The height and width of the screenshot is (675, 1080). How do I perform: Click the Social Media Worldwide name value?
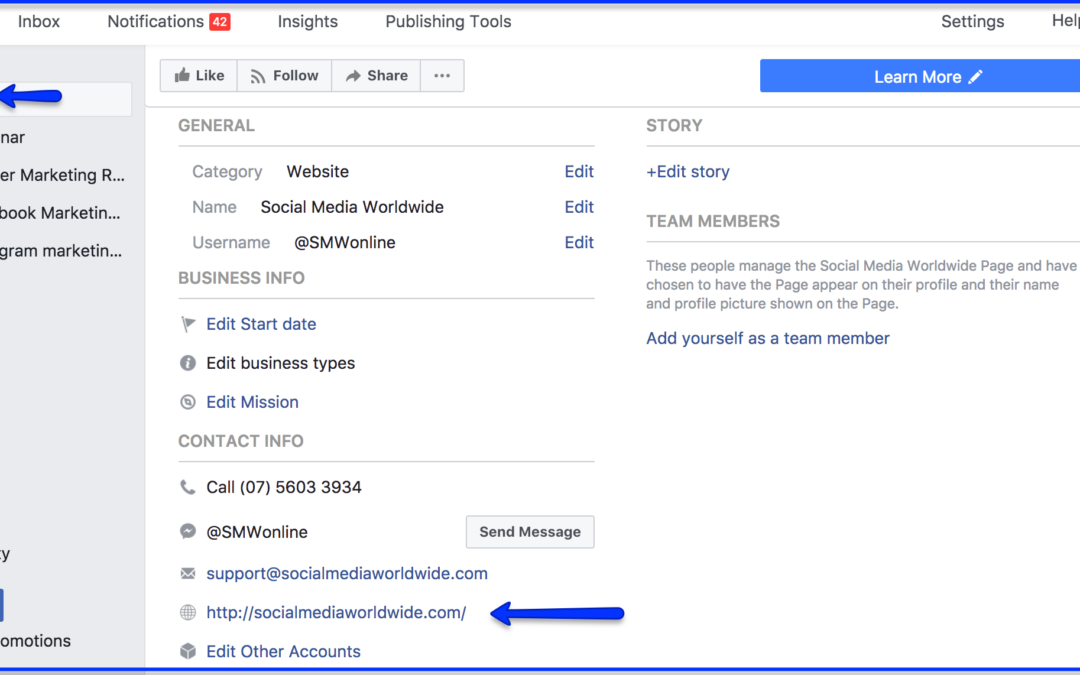pos(352,207)
